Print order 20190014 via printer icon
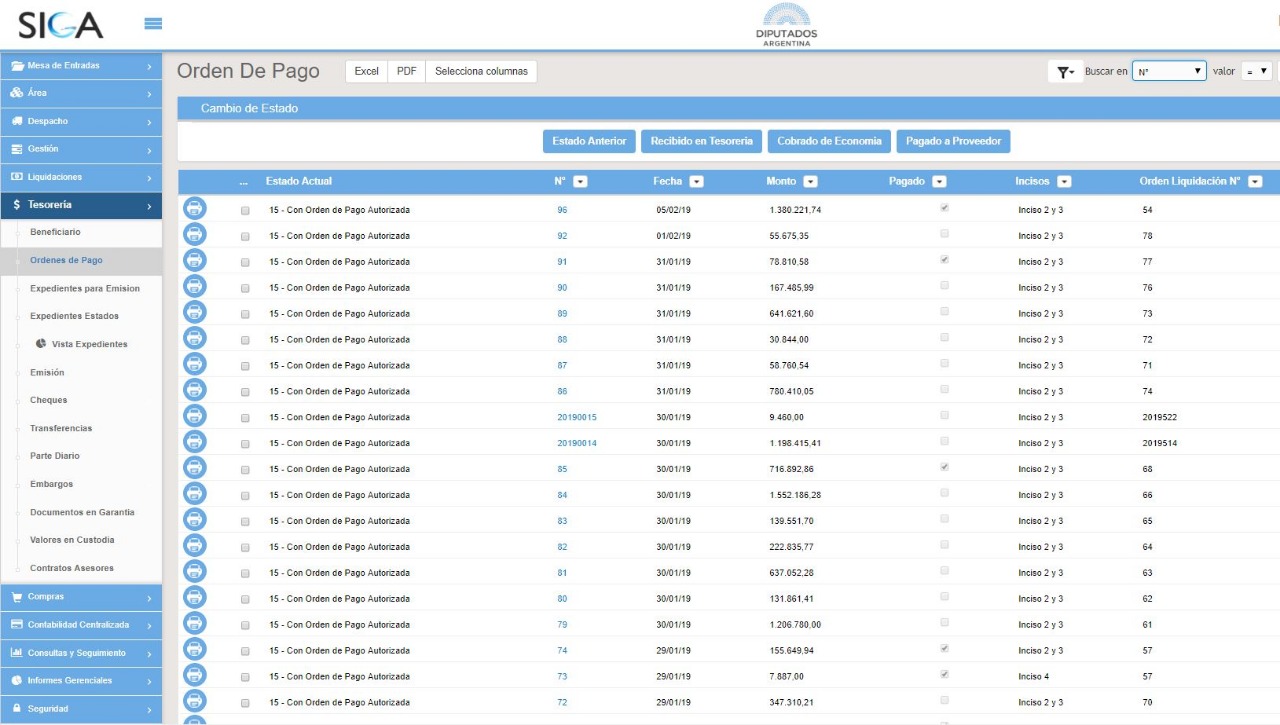 [195, 442]
